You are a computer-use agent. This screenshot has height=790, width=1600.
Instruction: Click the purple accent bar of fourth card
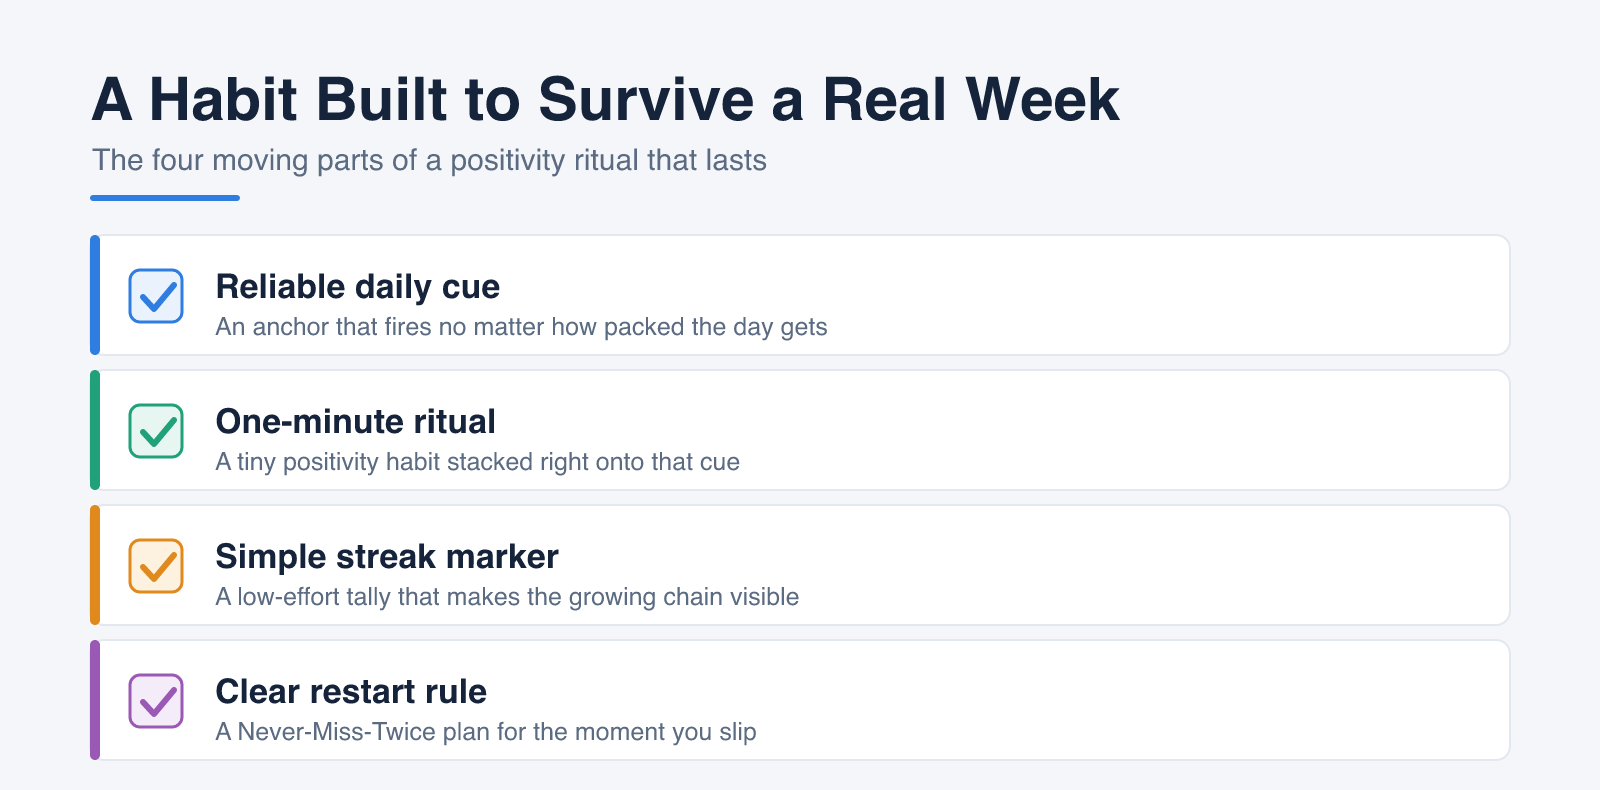95,700
